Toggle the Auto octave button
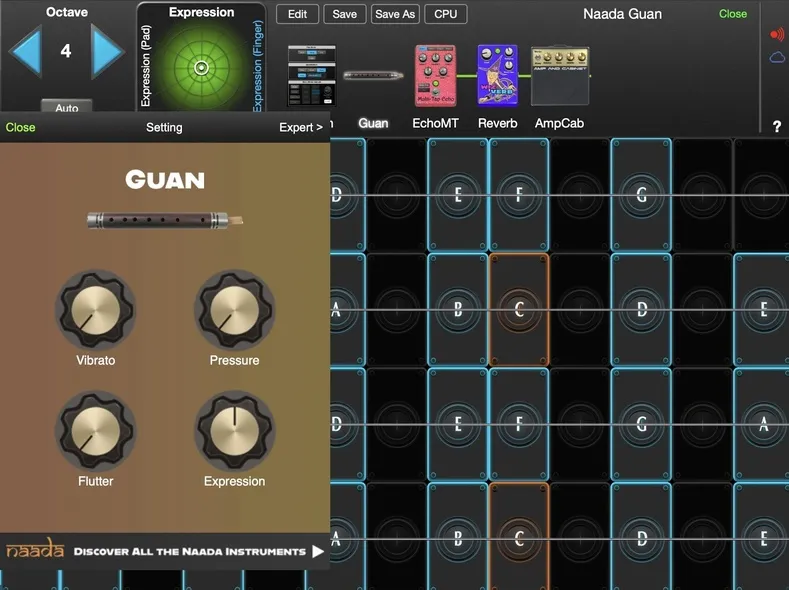The image size is (789, 590). [66, 107]
